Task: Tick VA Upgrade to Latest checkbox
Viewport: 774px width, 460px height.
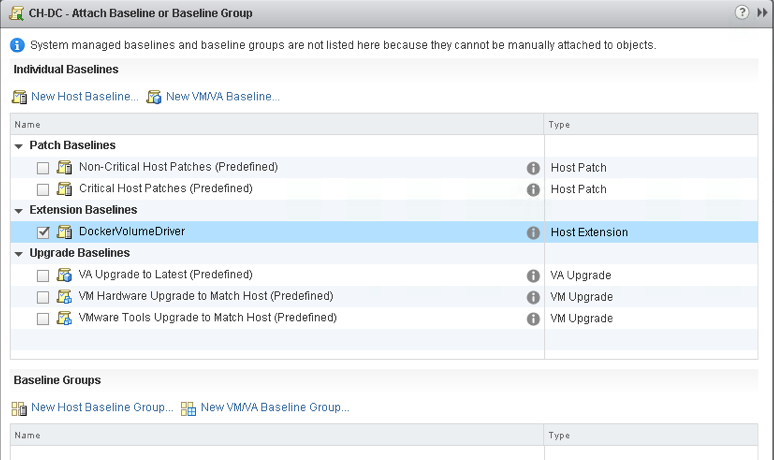Action: tap(43, 276)
